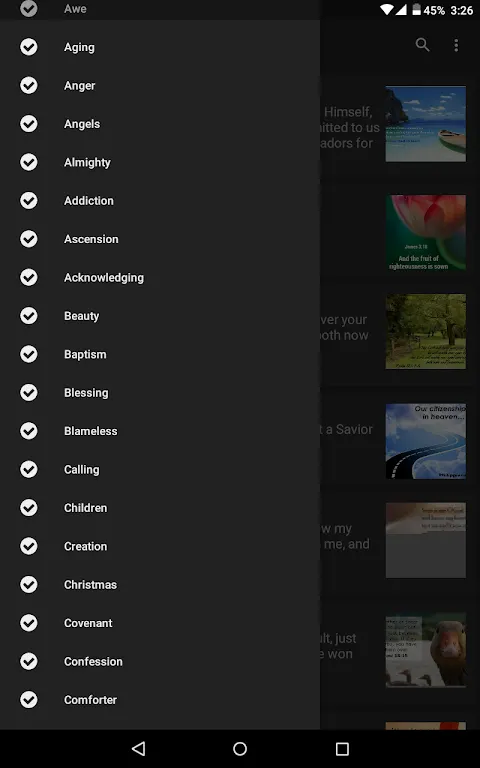The width and height of the screenshot is (480, 768).
Task: Tap the Android home circle button
Action: (x=240, y=748)
